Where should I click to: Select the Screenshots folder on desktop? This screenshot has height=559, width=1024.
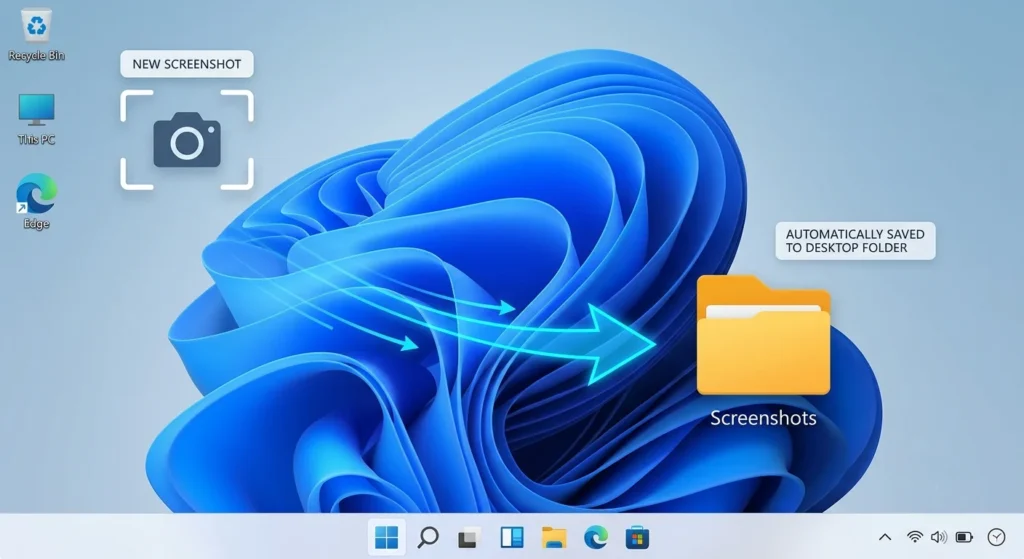(x=763, y=352)
